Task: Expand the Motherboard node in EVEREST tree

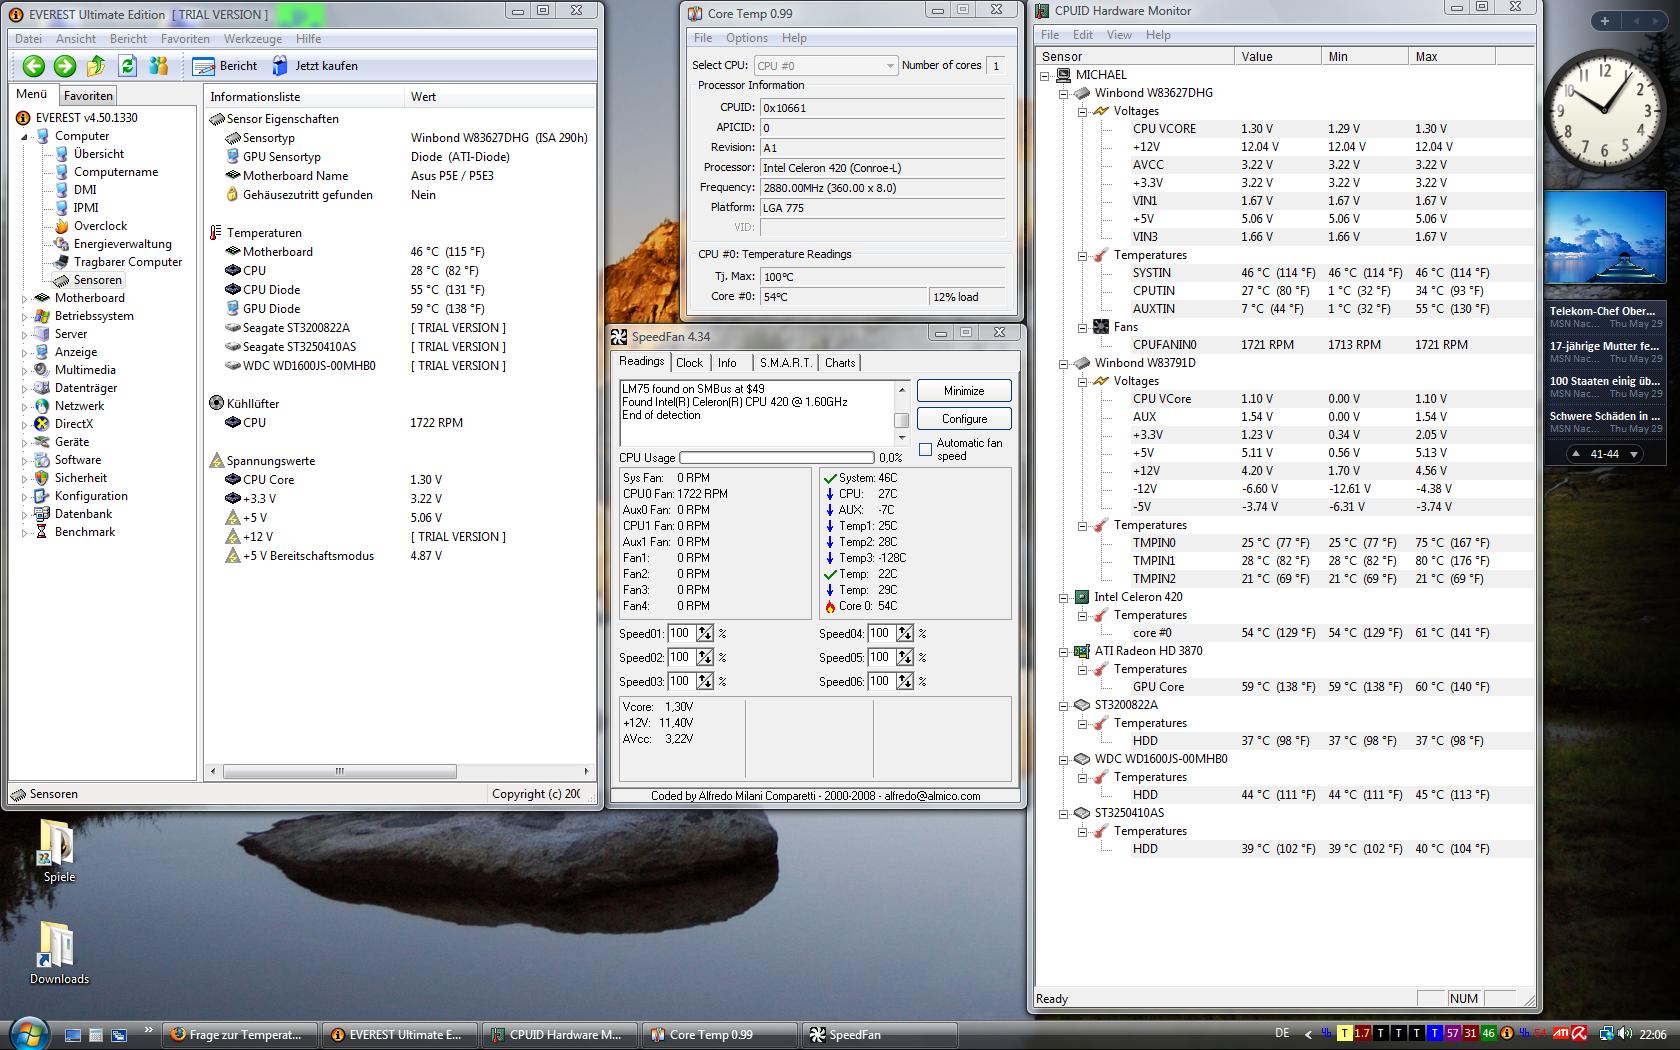Action: (25, 298)
